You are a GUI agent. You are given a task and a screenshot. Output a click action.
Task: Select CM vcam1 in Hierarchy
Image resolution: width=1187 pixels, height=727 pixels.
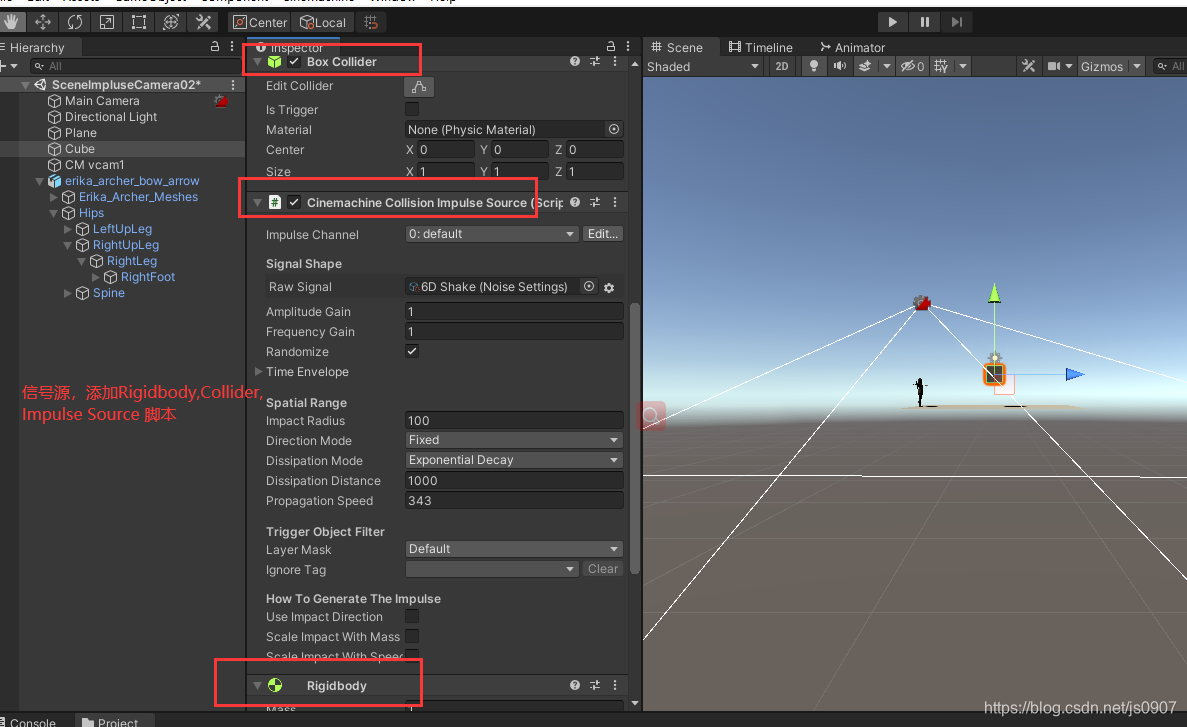(94, 164)
